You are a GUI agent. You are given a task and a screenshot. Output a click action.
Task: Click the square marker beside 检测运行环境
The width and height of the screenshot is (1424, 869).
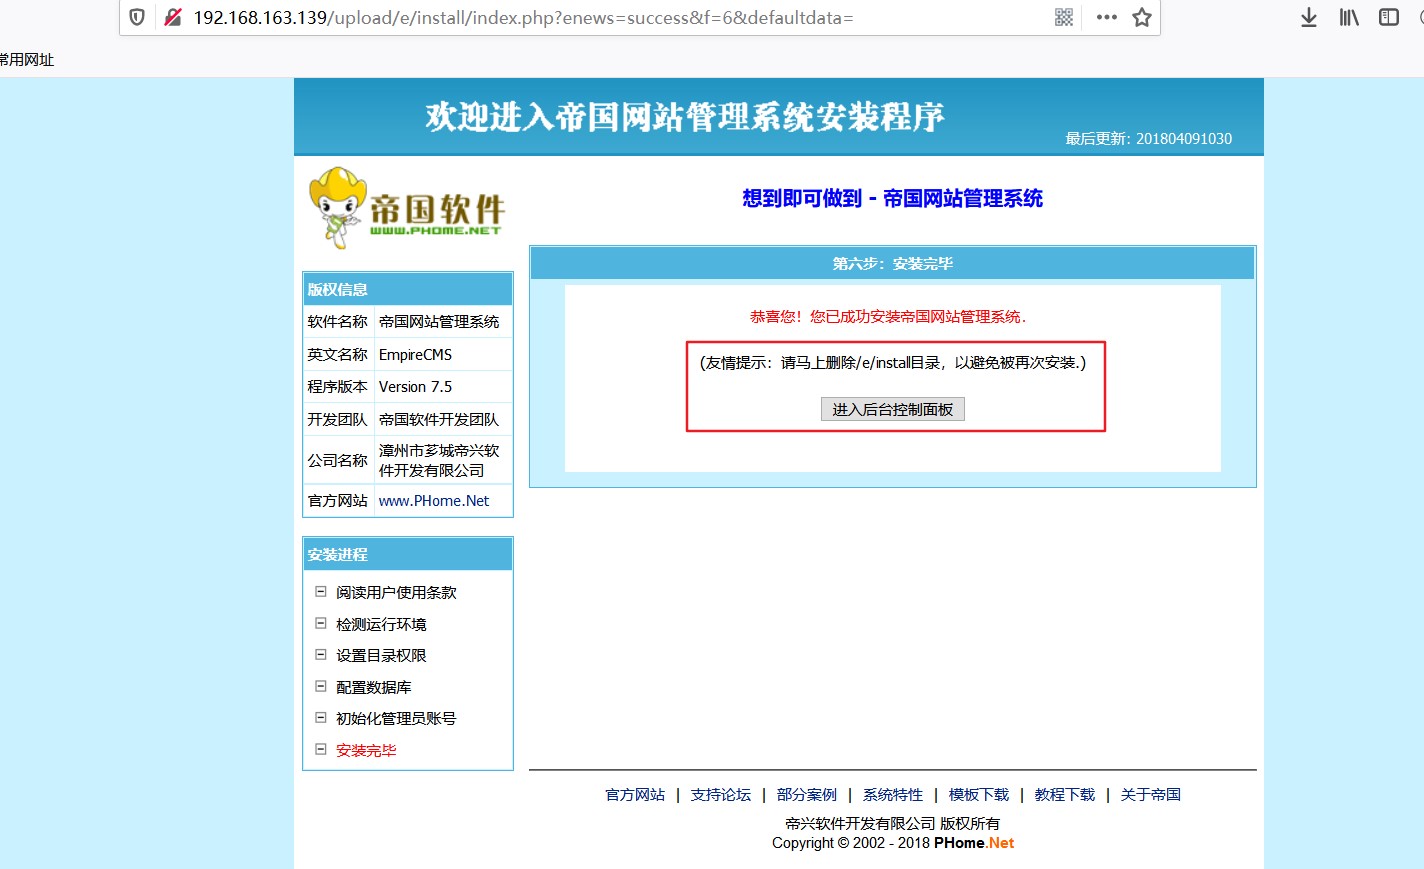pyautogui.click(x=321, y=623)
